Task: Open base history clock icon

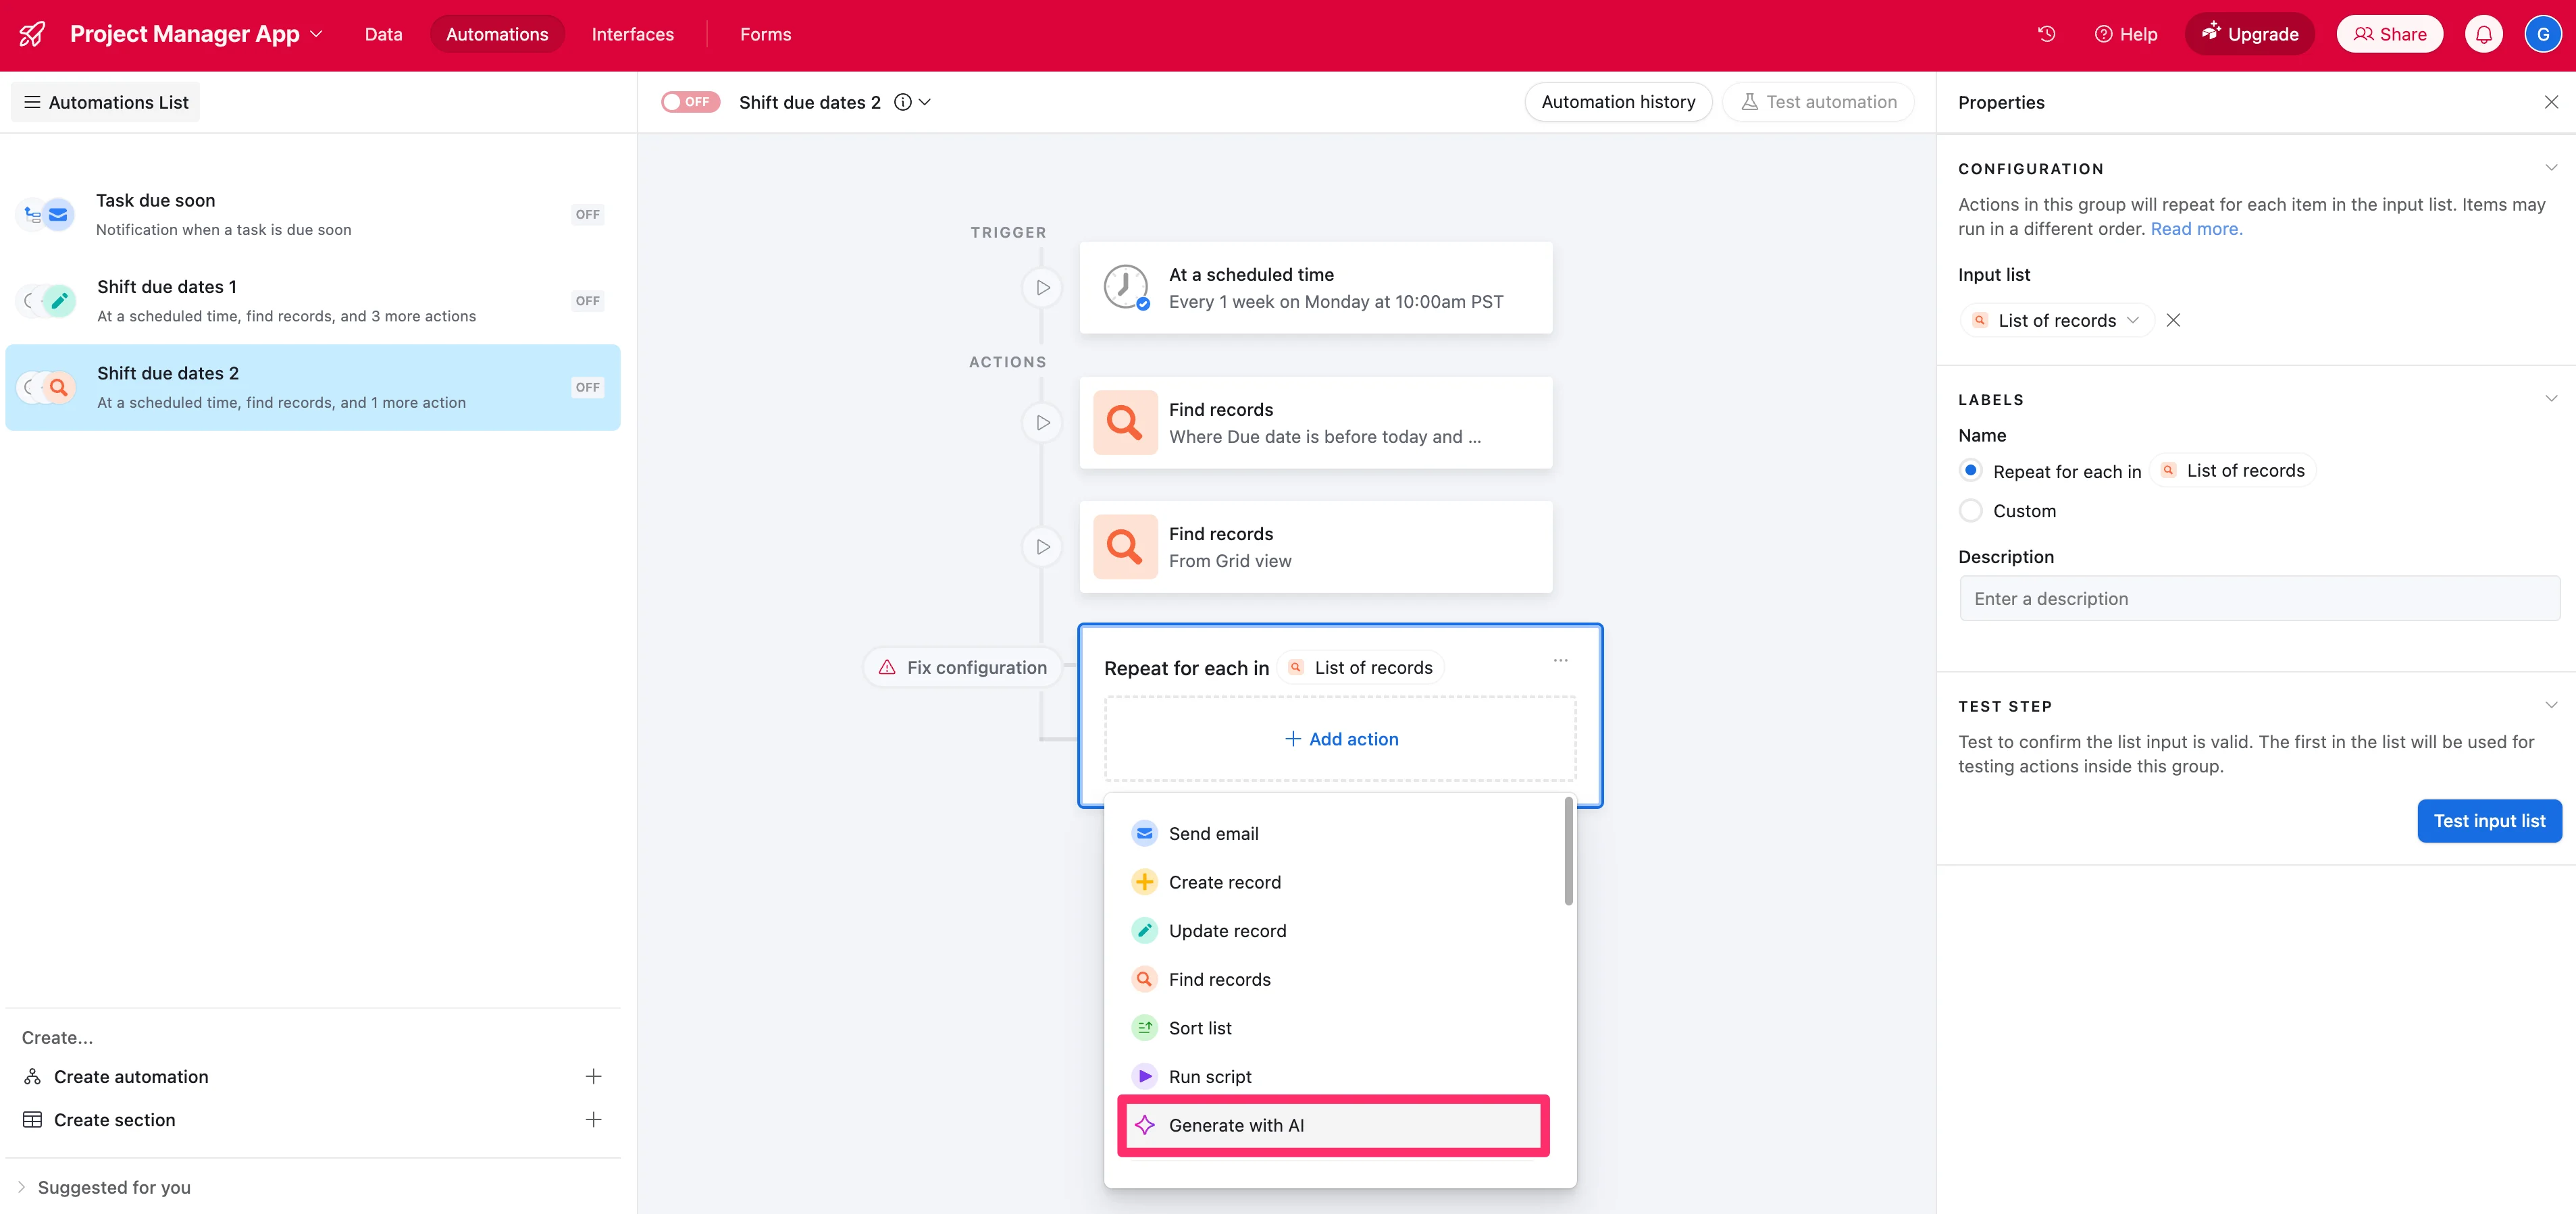Action: 2046,34
